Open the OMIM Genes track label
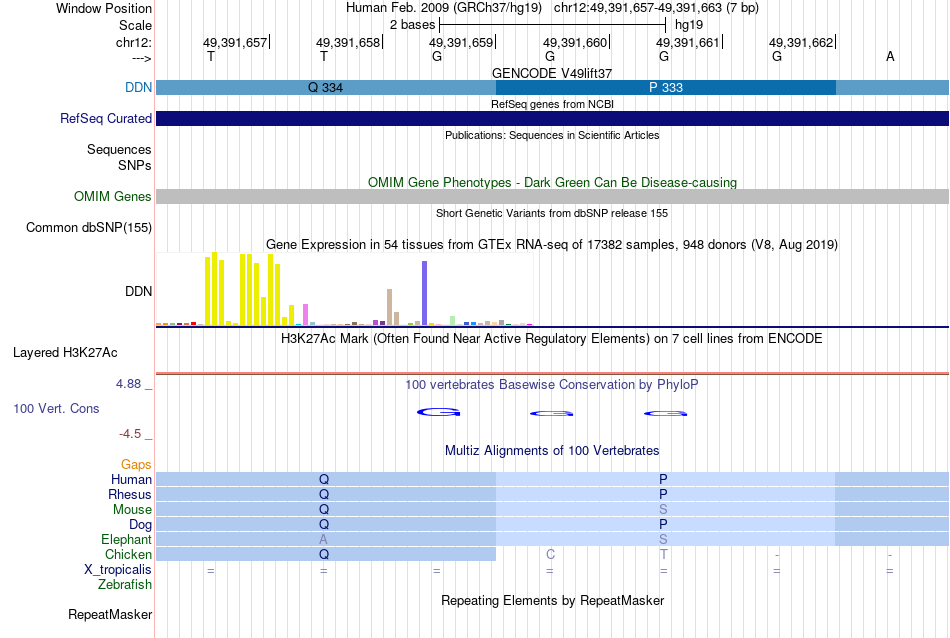The height and width of the screenshot is (638, 950). (112, 196)
